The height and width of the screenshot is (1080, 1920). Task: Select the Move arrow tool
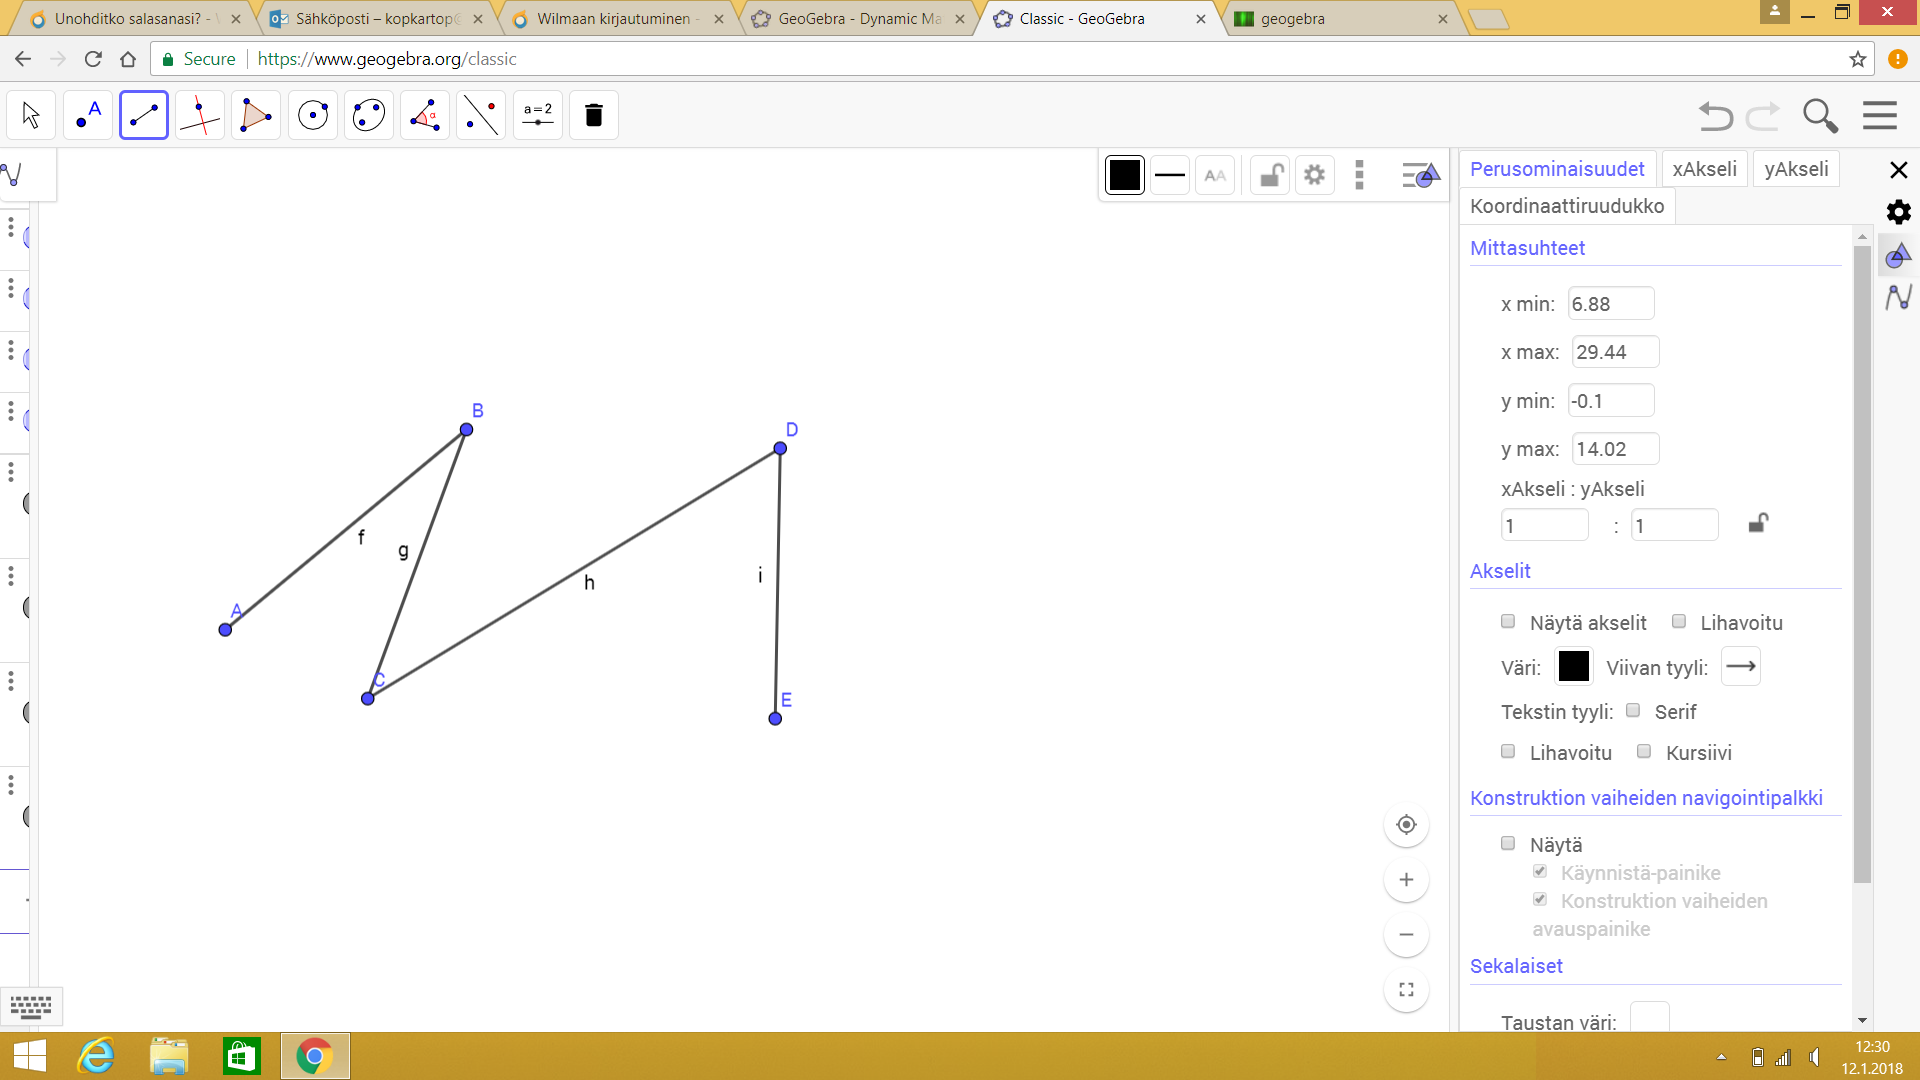point(31,115)
